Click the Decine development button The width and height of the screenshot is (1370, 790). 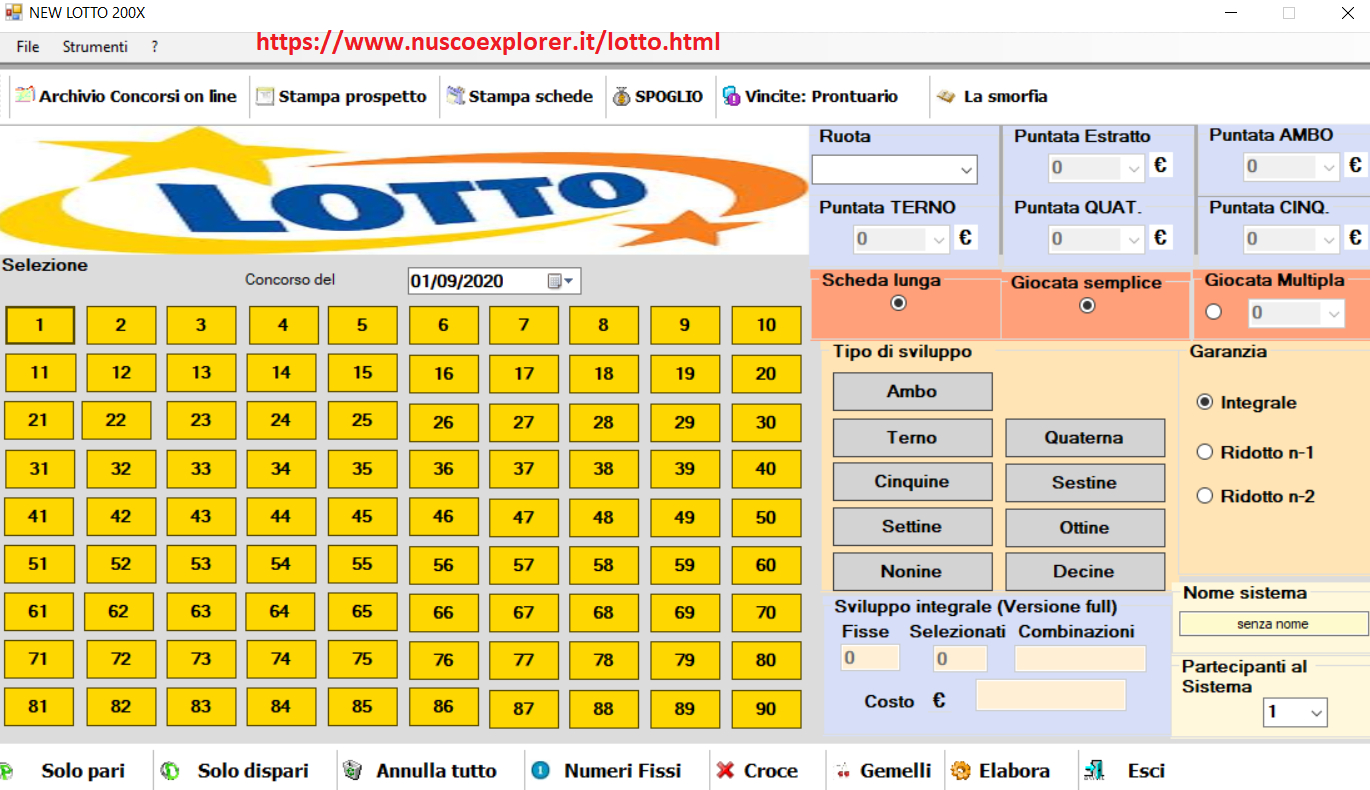click(x=1085, y=571)
